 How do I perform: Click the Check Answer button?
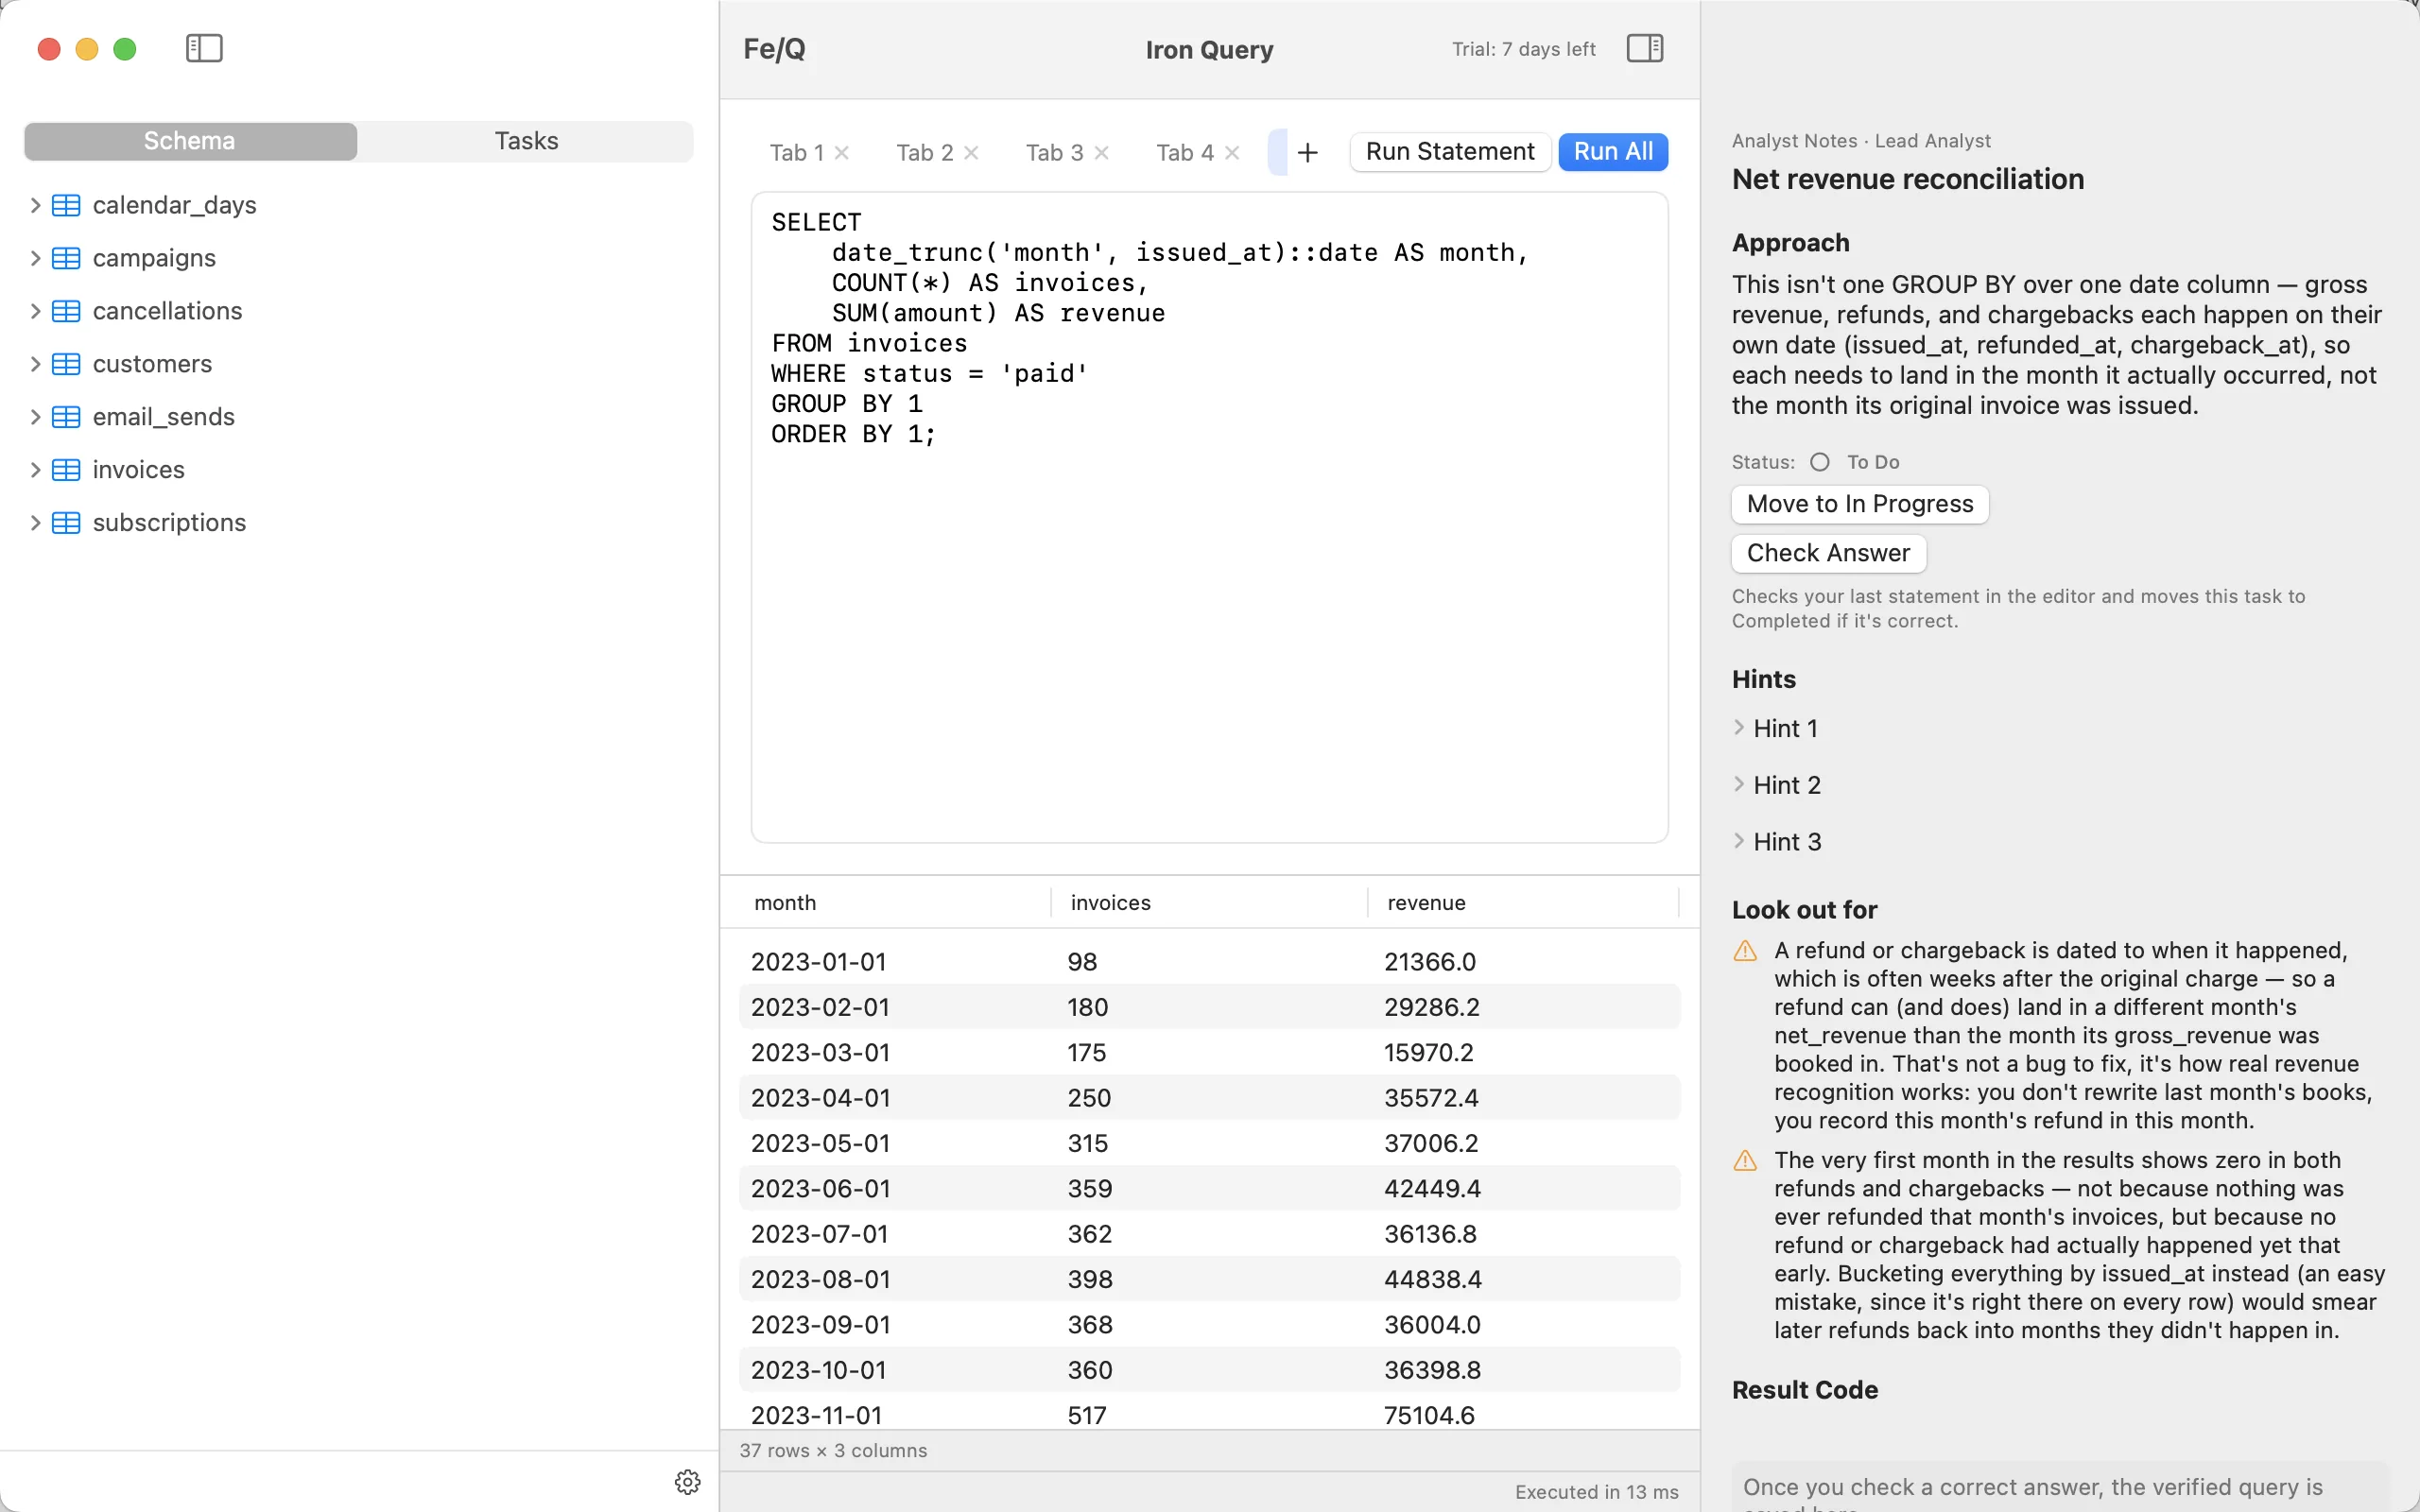[1828, 553]
